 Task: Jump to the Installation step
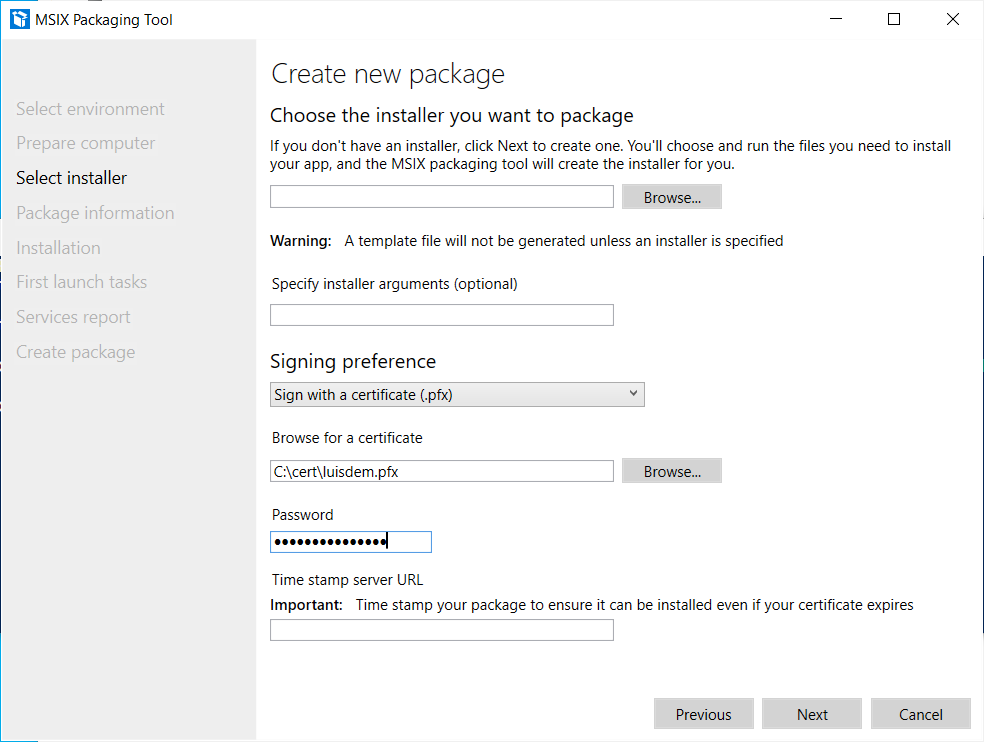point(58,248)
